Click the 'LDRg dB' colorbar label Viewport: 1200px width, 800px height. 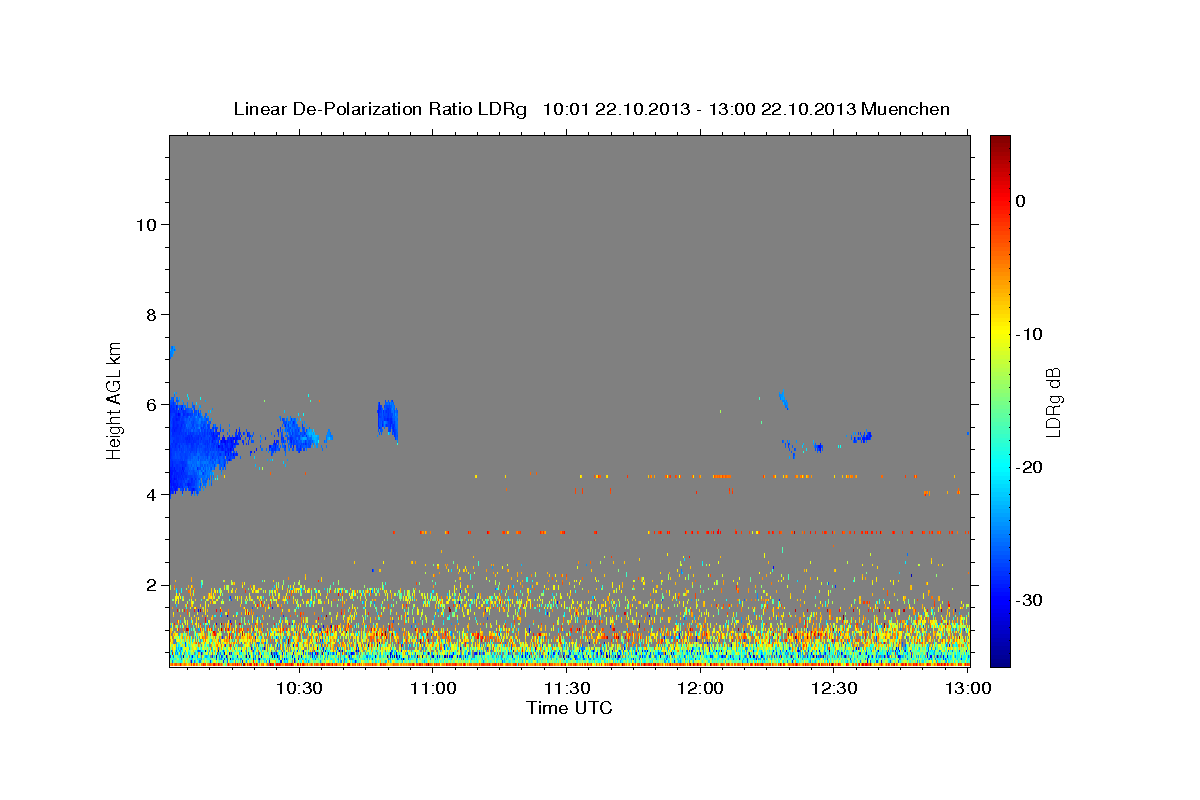[x=1053, y=401]
